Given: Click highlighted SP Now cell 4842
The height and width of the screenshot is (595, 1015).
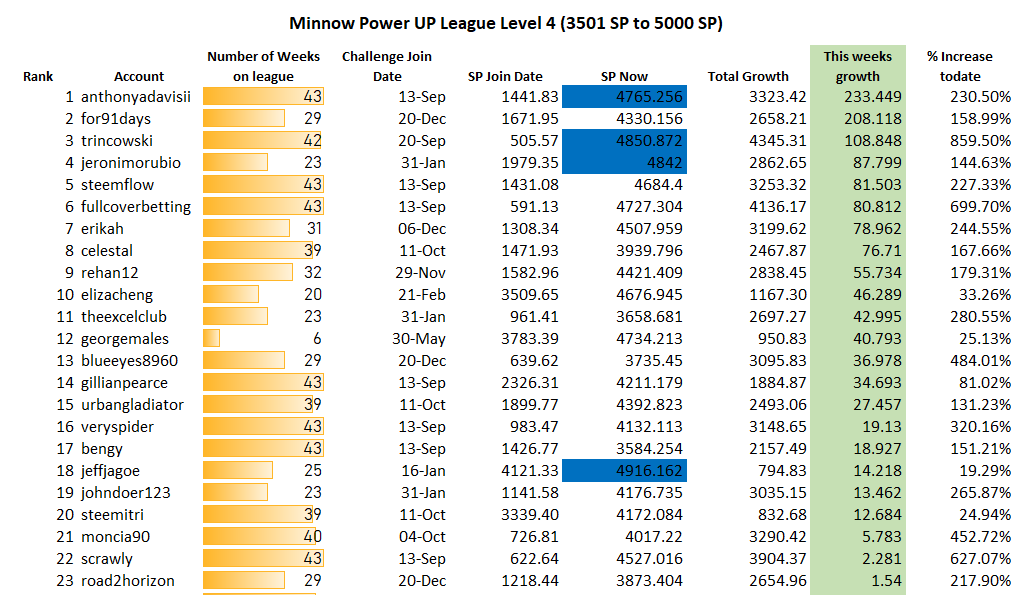Looking at the screenshot, I should click(x=624, y=163).
